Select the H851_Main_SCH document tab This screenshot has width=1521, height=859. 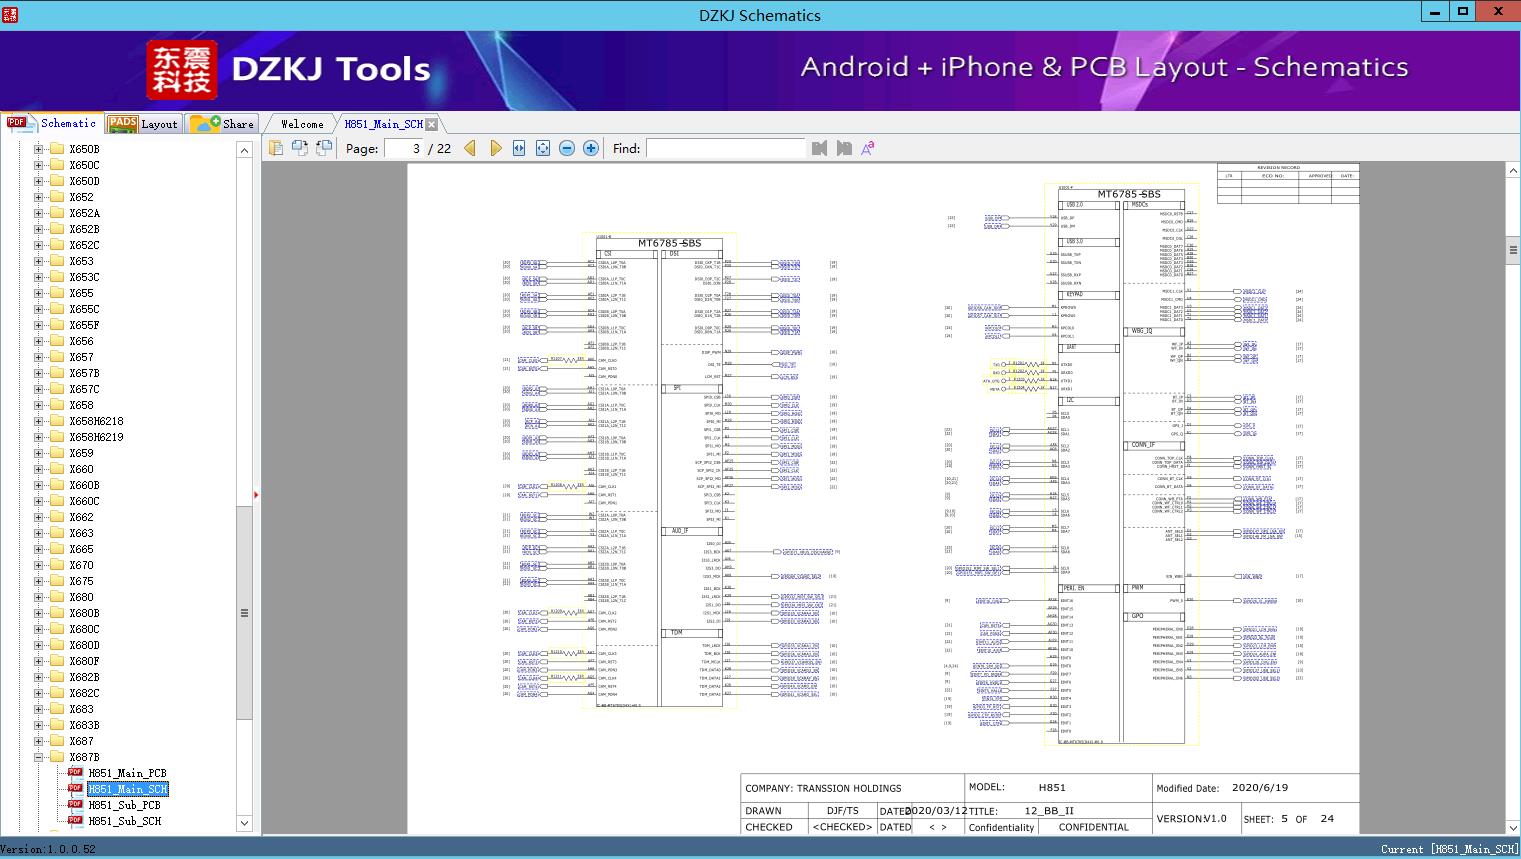(x=384, y=124)
